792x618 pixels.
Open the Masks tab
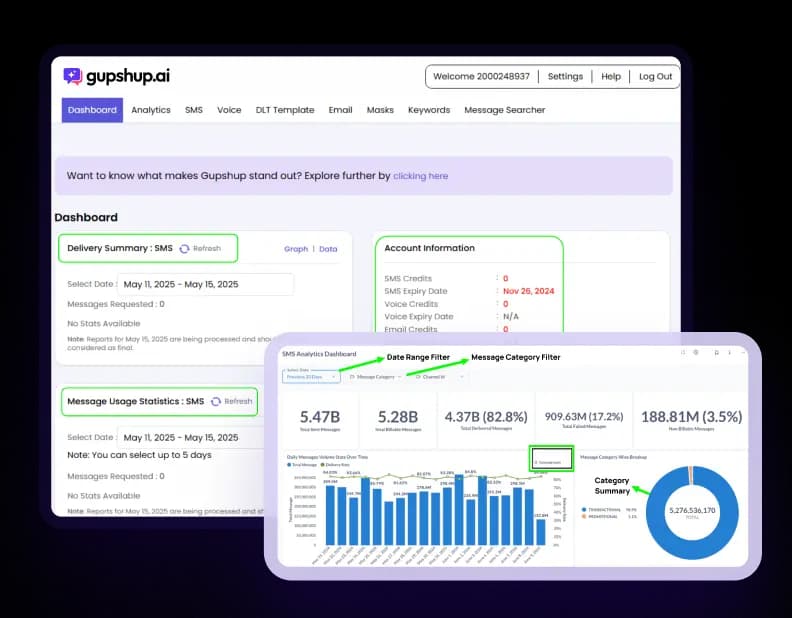pos(380,110)
